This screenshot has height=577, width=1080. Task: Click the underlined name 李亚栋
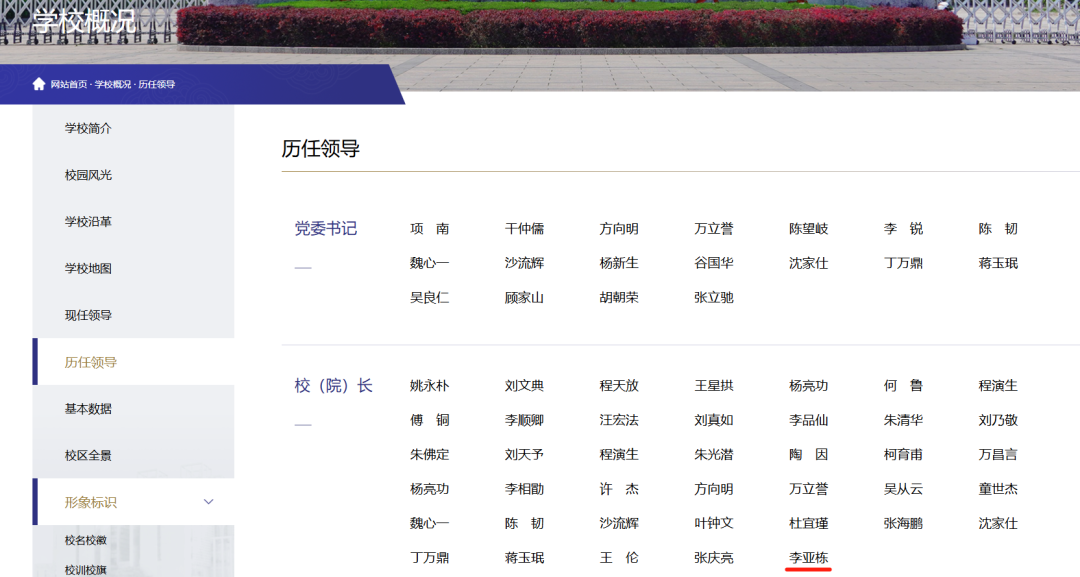[809, 557]
